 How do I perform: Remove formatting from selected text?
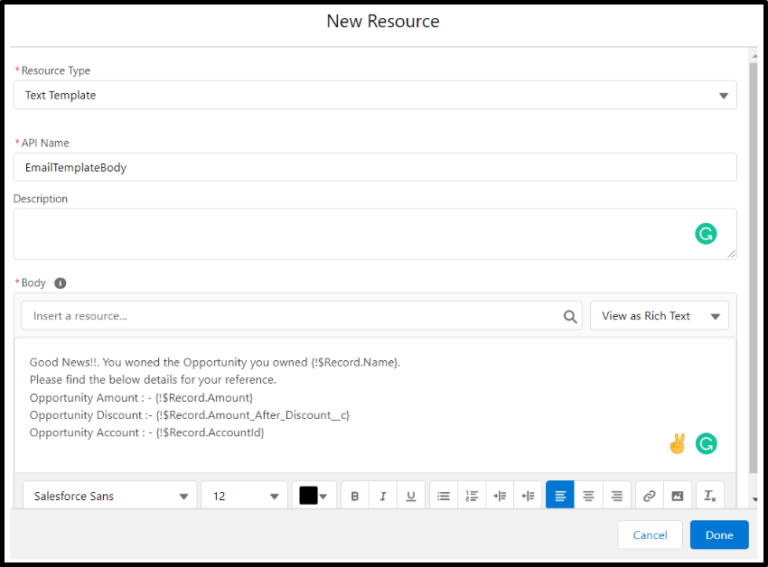(x=710, y=496)
